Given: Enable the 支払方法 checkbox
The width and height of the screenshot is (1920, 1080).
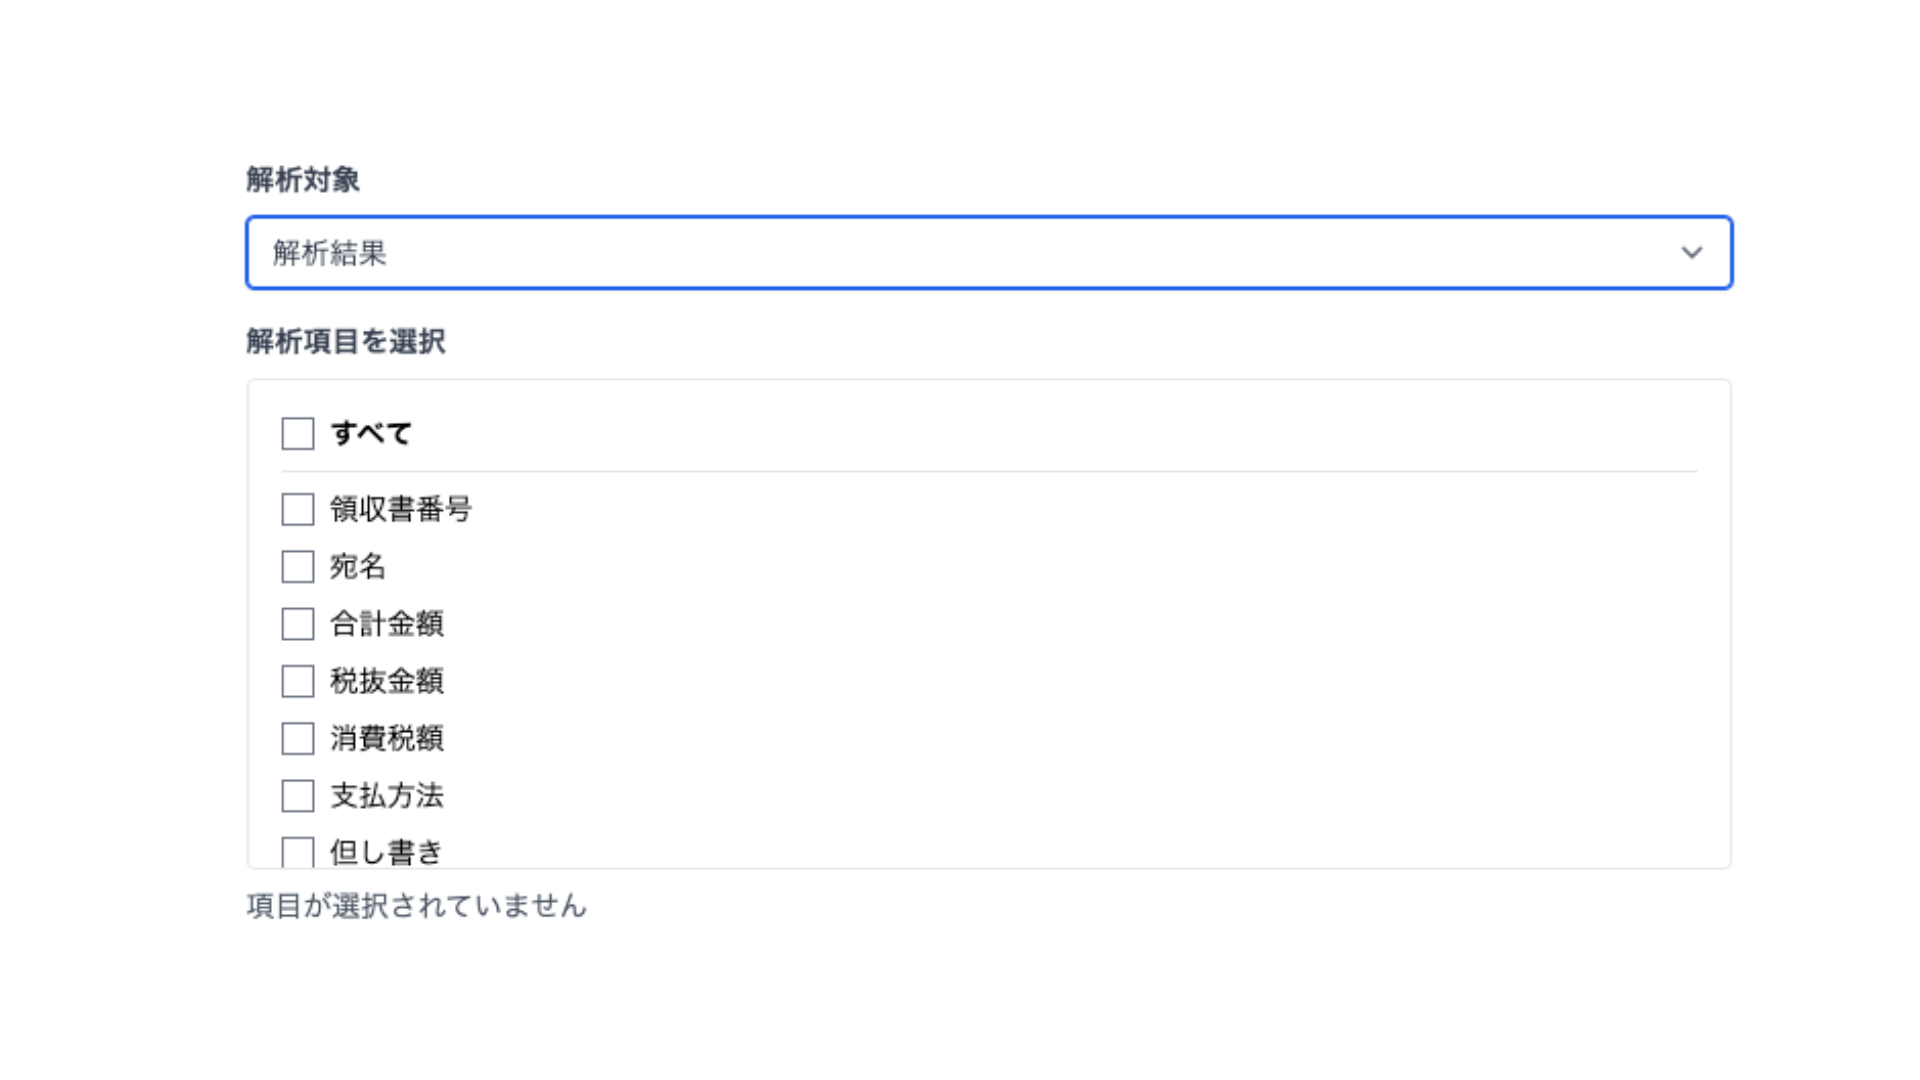Looking at the screenshot, I should pyautogui.click(x=298, y=796).
